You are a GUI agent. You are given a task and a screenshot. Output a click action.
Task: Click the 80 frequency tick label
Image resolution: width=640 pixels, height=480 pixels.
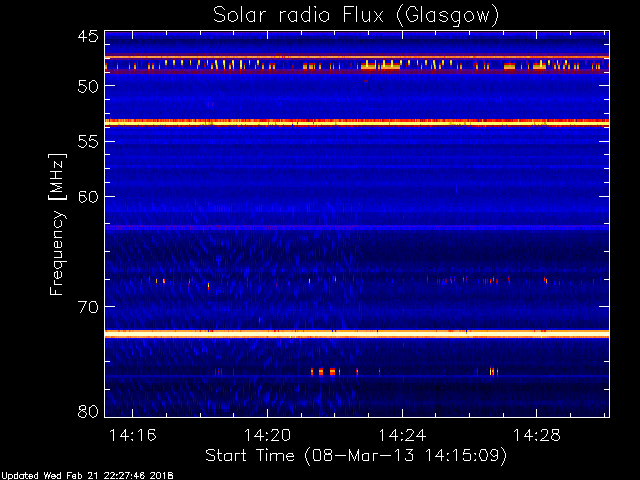tap(88, 411)
